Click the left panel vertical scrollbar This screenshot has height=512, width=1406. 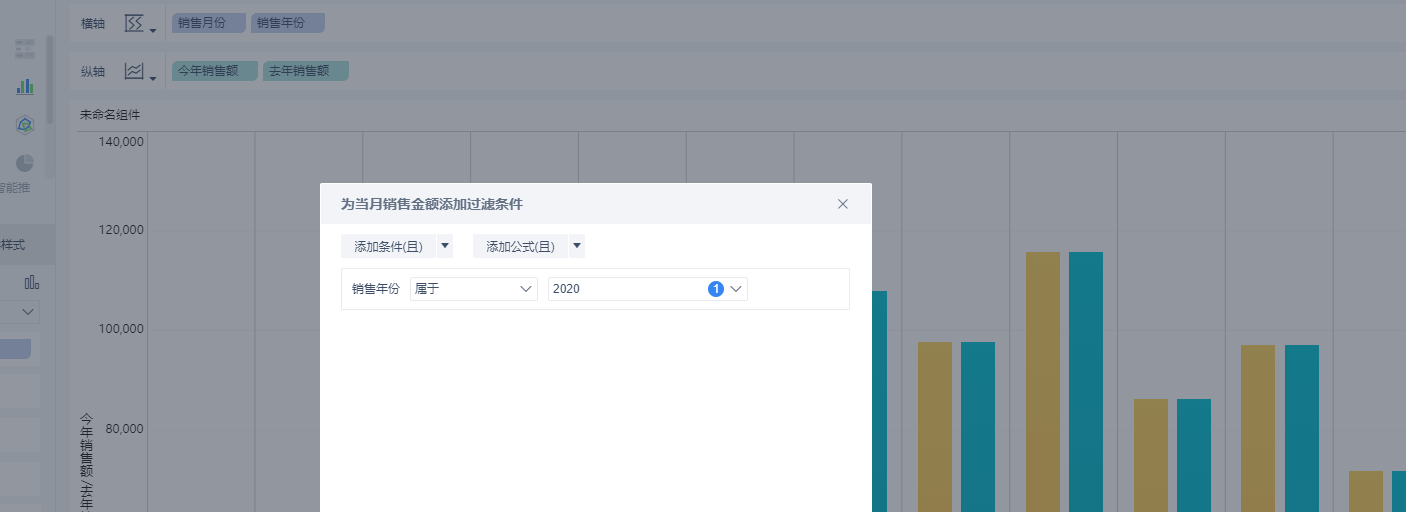pyautogui.click(x=49, y=80)
